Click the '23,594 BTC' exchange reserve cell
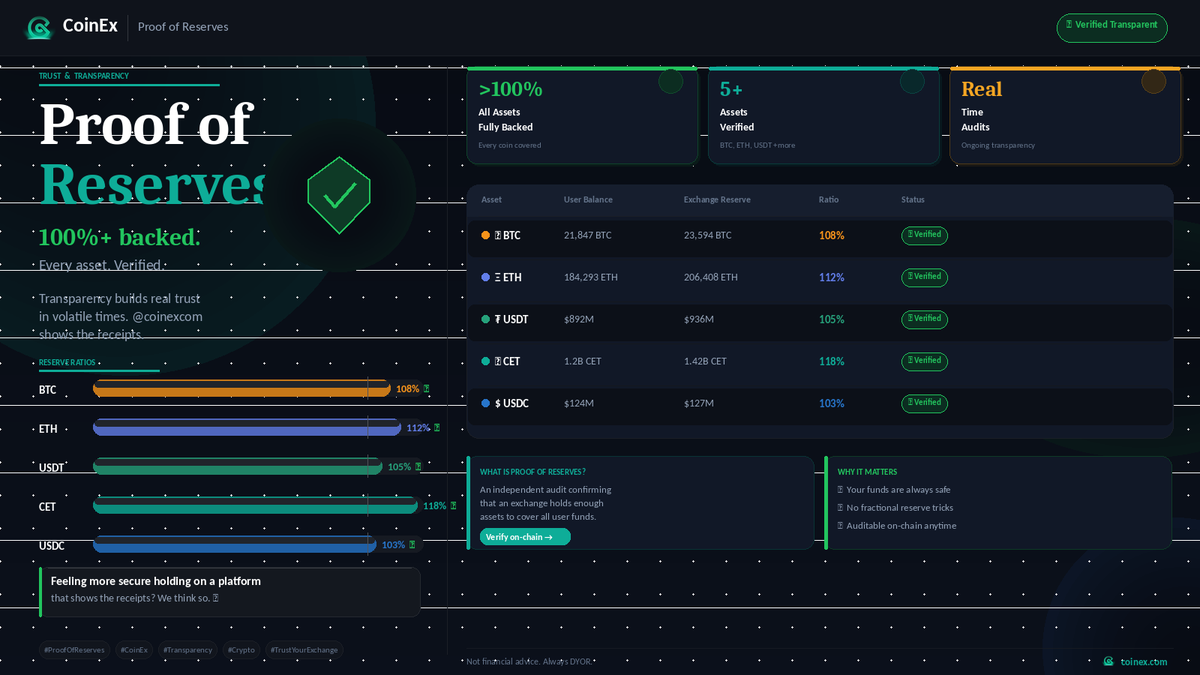 pos(708,236)
